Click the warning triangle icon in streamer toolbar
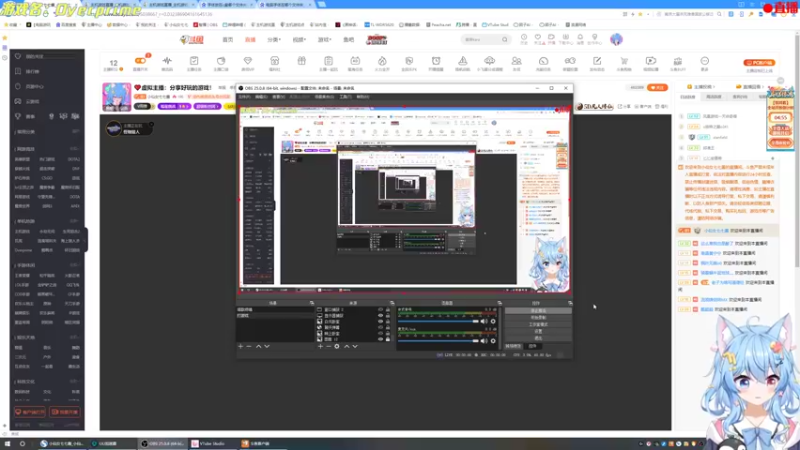Screen dimensions: 800x450 pyautogui.click(x=463, y=63)
